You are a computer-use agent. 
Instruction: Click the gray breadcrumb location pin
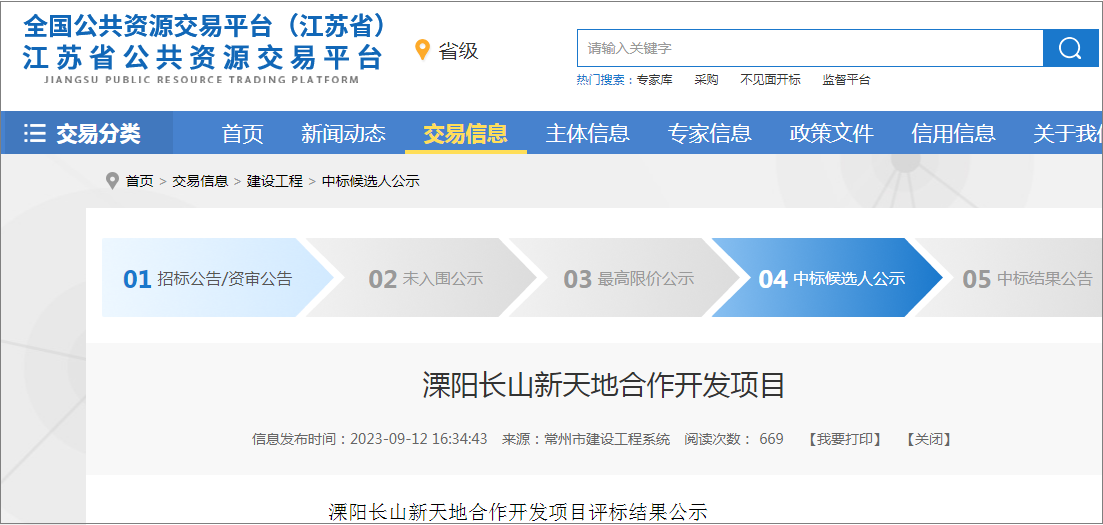click(x=112, y=181)
